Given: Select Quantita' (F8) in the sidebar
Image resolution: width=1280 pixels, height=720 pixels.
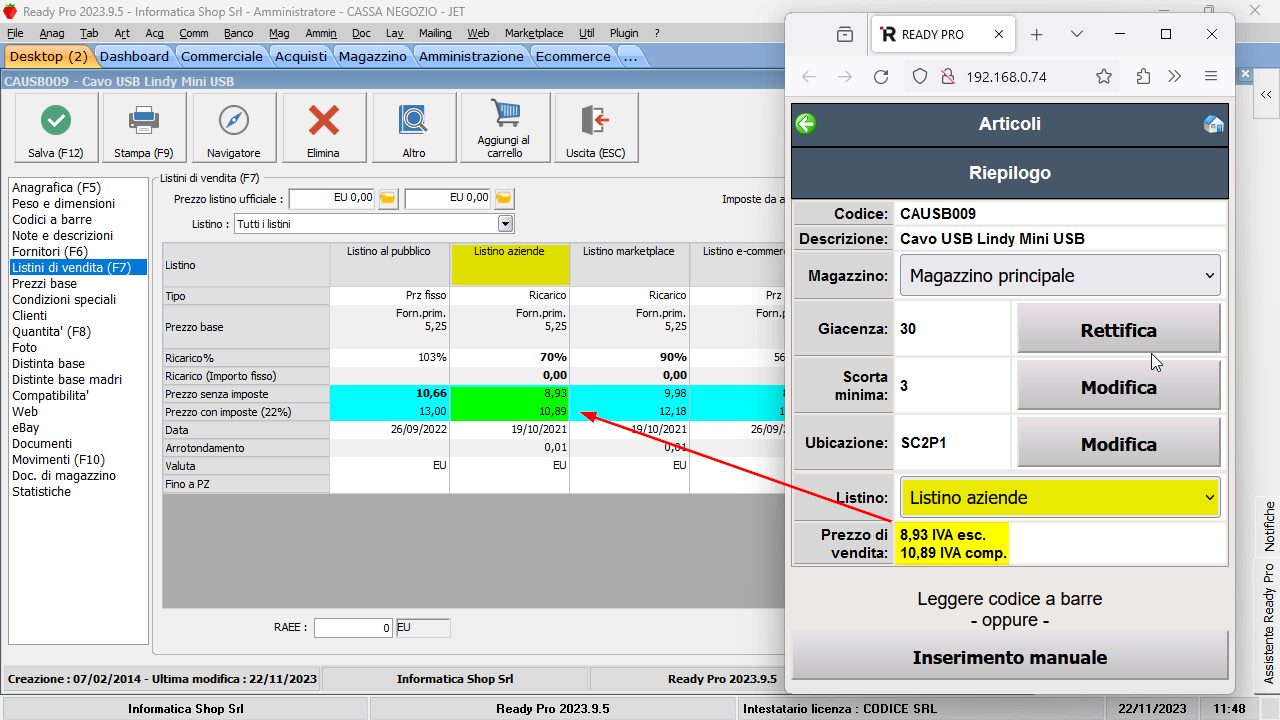Looking at the screenshot, I should pyautogui.click(x=51, y=331).
